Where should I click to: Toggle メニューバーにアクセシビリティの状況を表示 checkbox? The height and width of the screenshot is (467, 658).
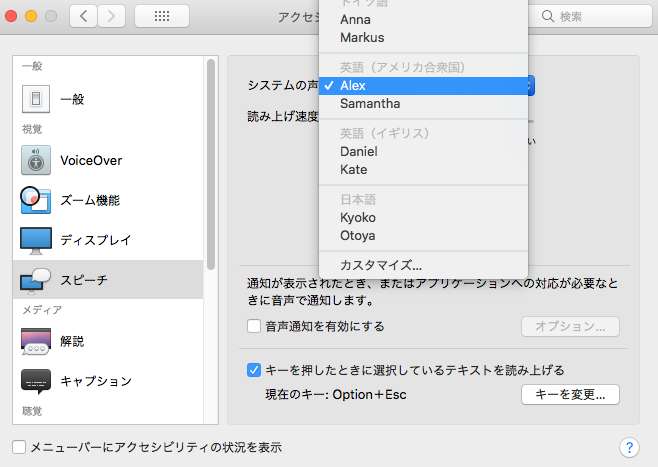click(x=19, y=447)
